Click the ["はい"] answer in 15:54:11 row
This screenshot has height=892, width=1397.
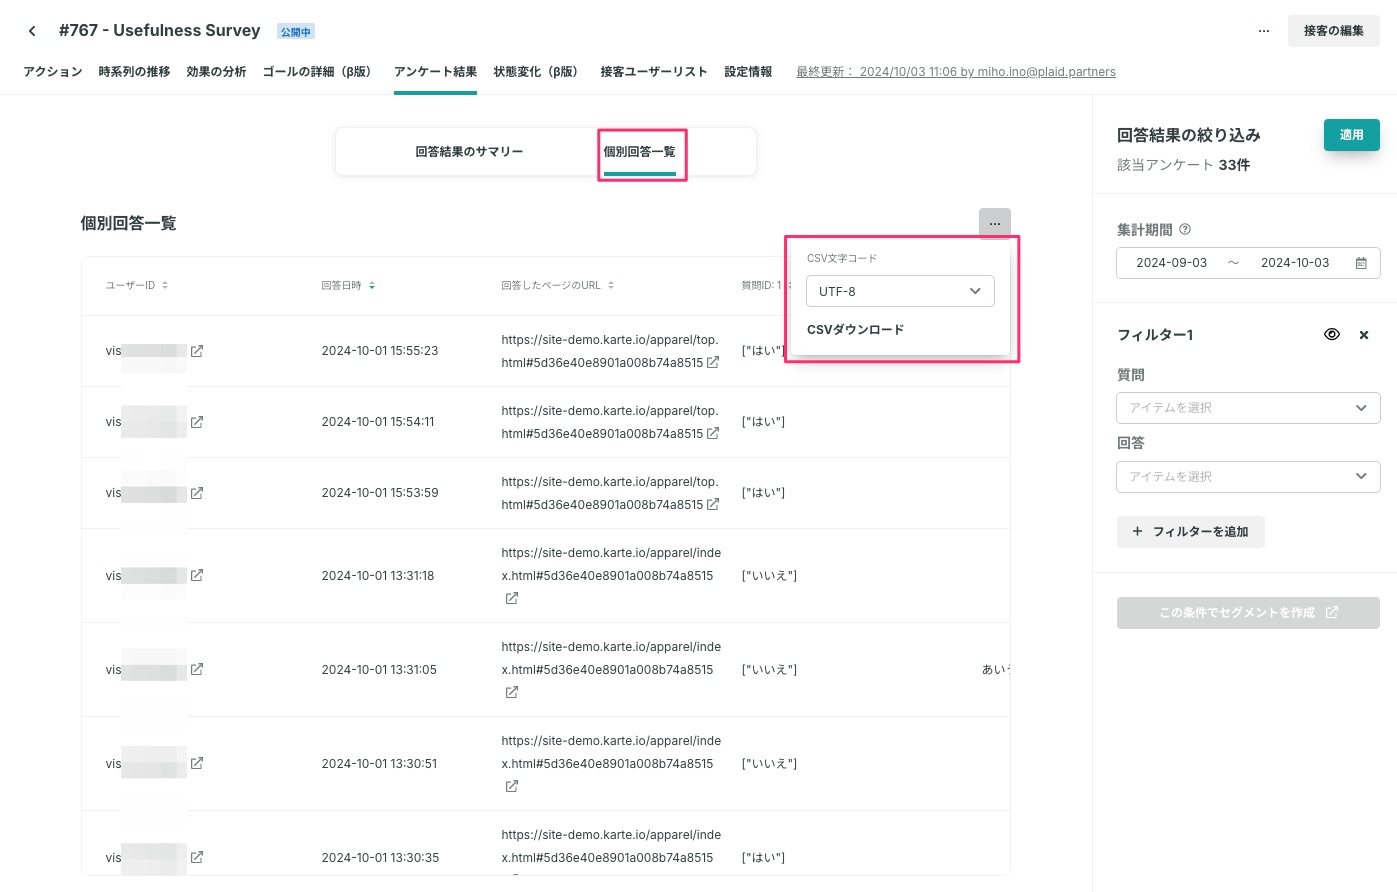[x=763, y=422]
